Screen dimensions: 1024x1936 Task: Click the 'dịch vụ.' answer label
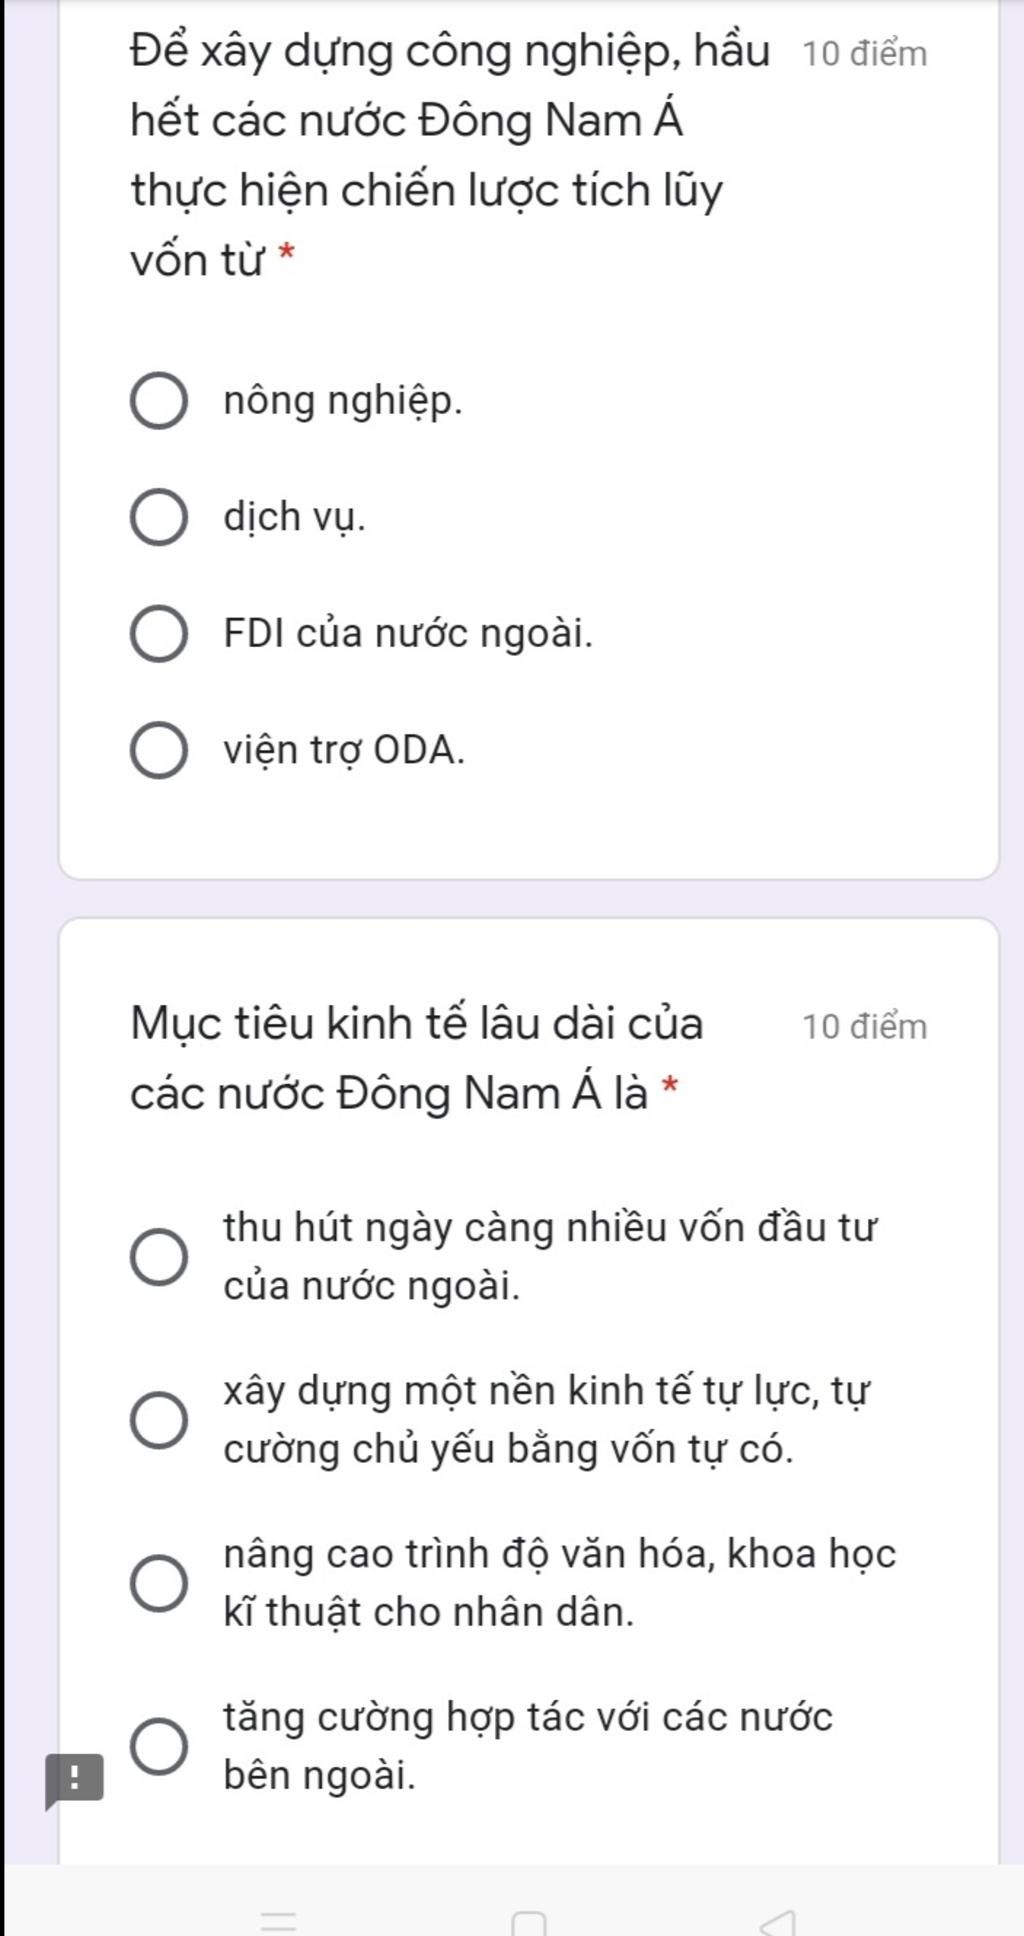294,518
